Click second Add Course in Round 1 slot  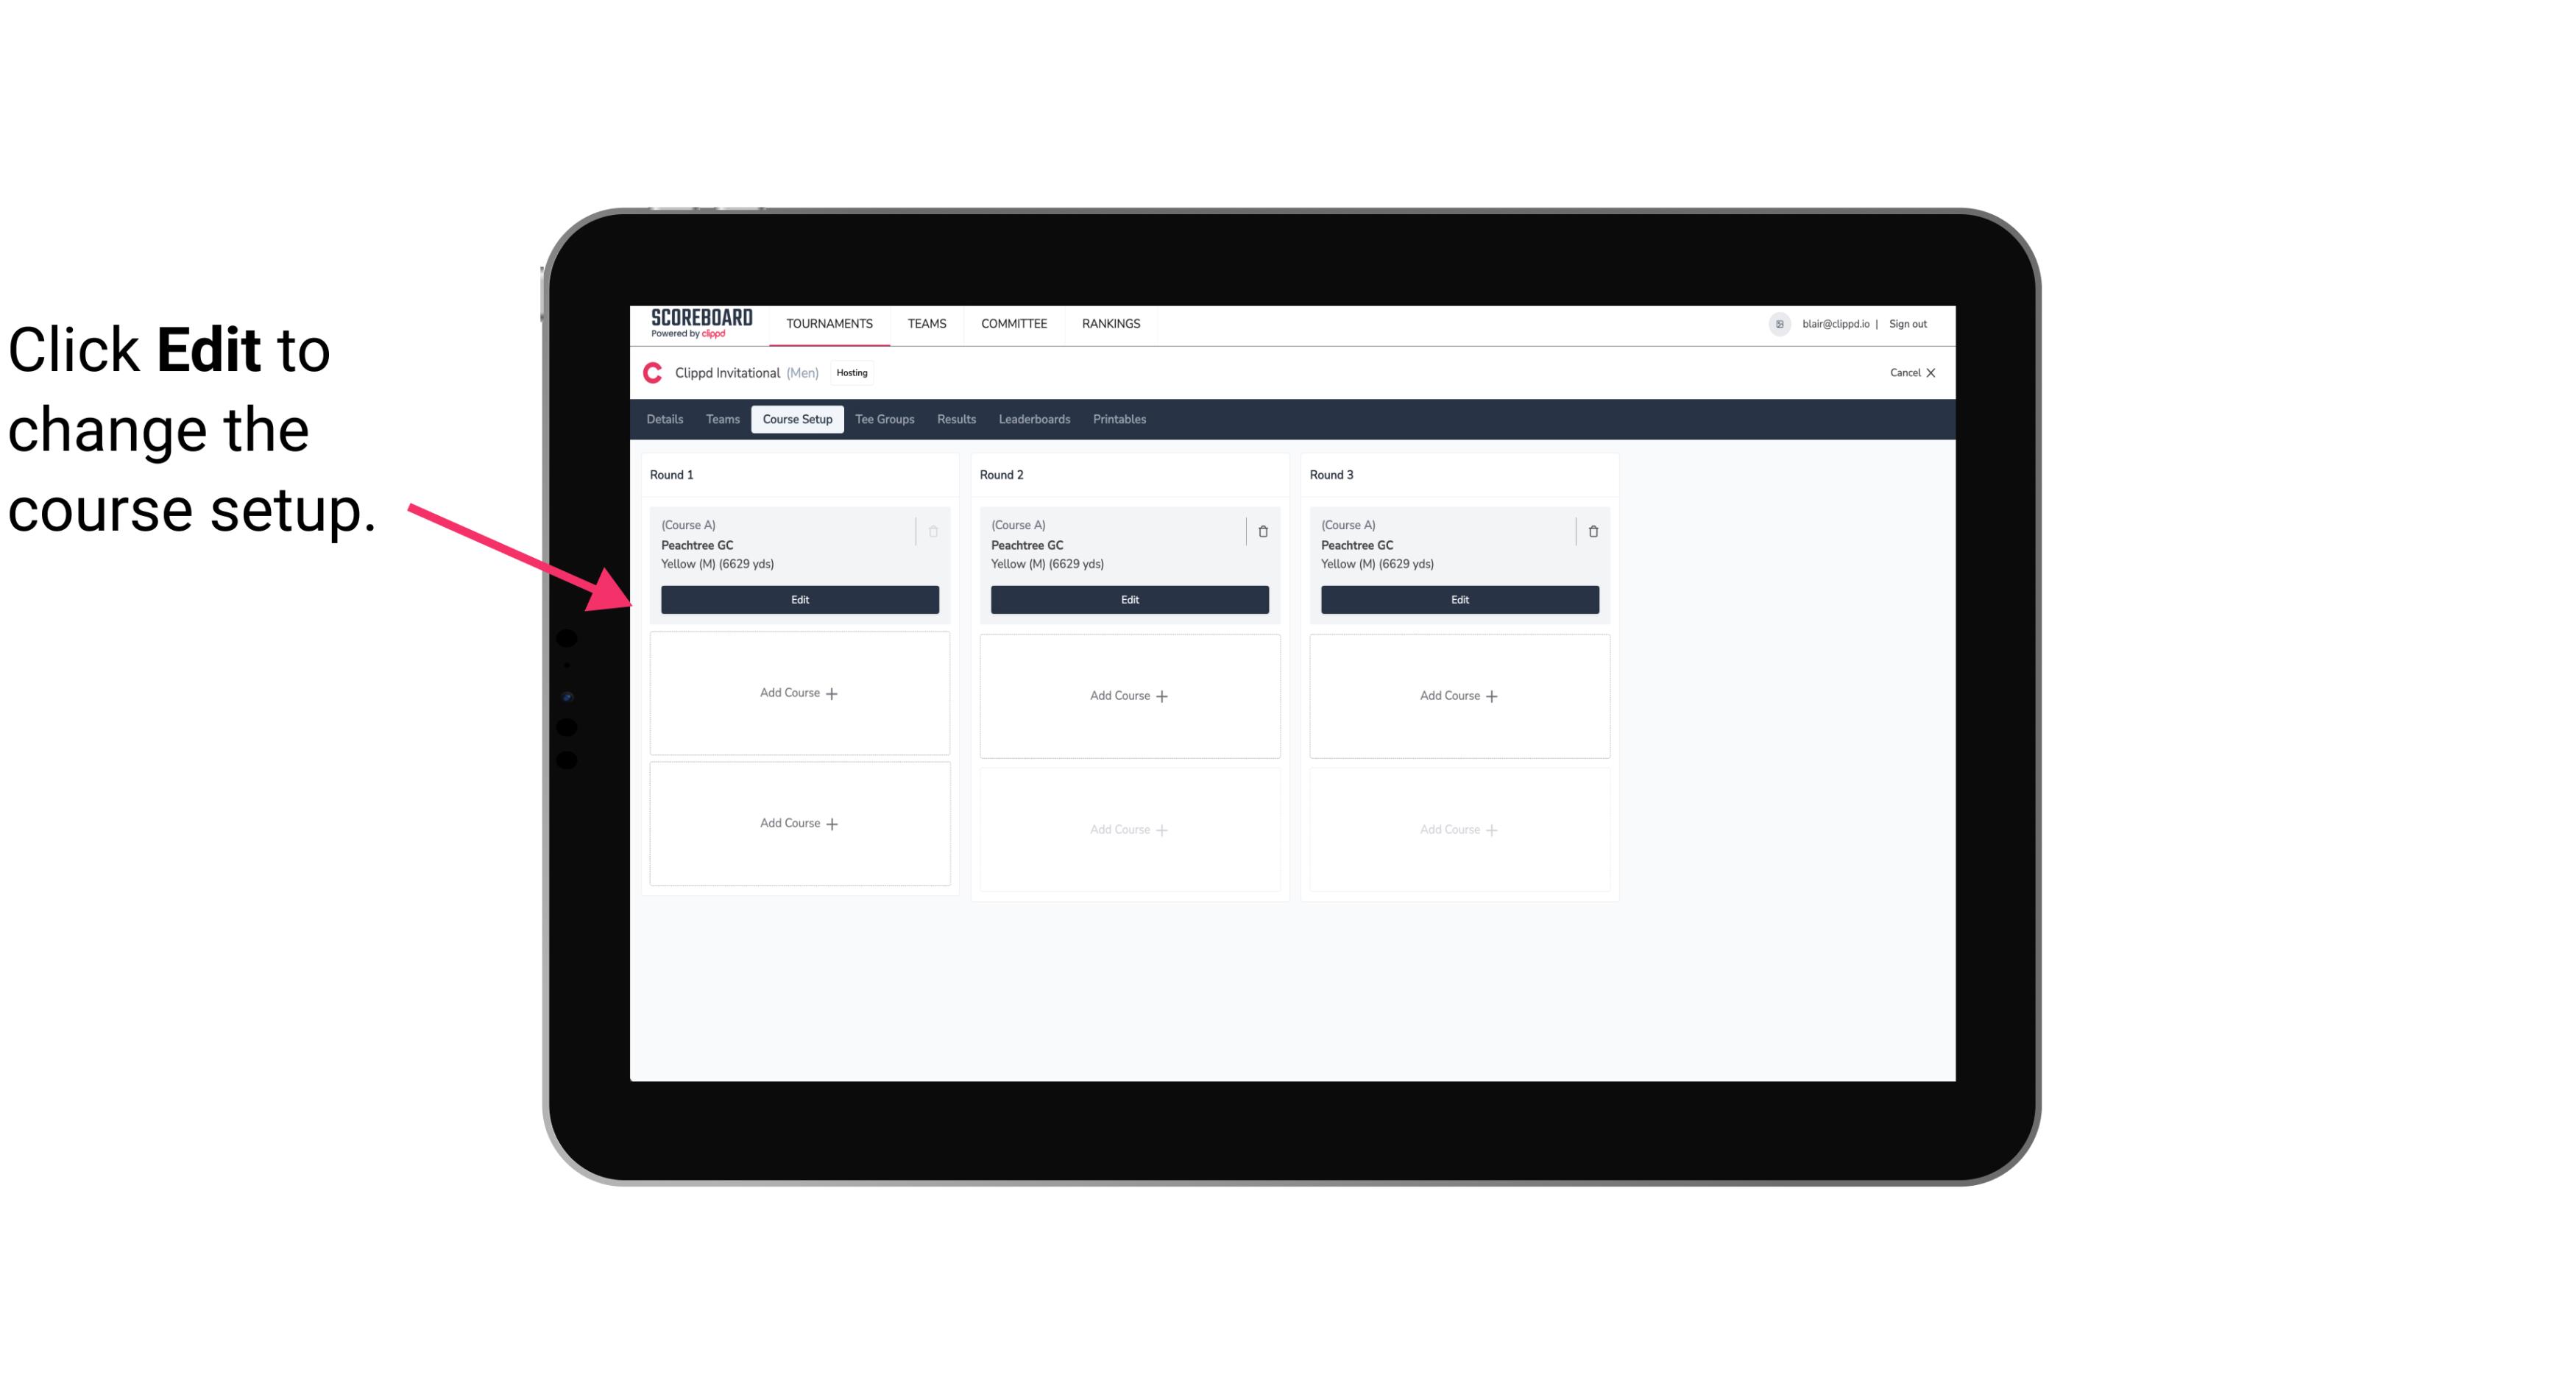tap(799, 823)
